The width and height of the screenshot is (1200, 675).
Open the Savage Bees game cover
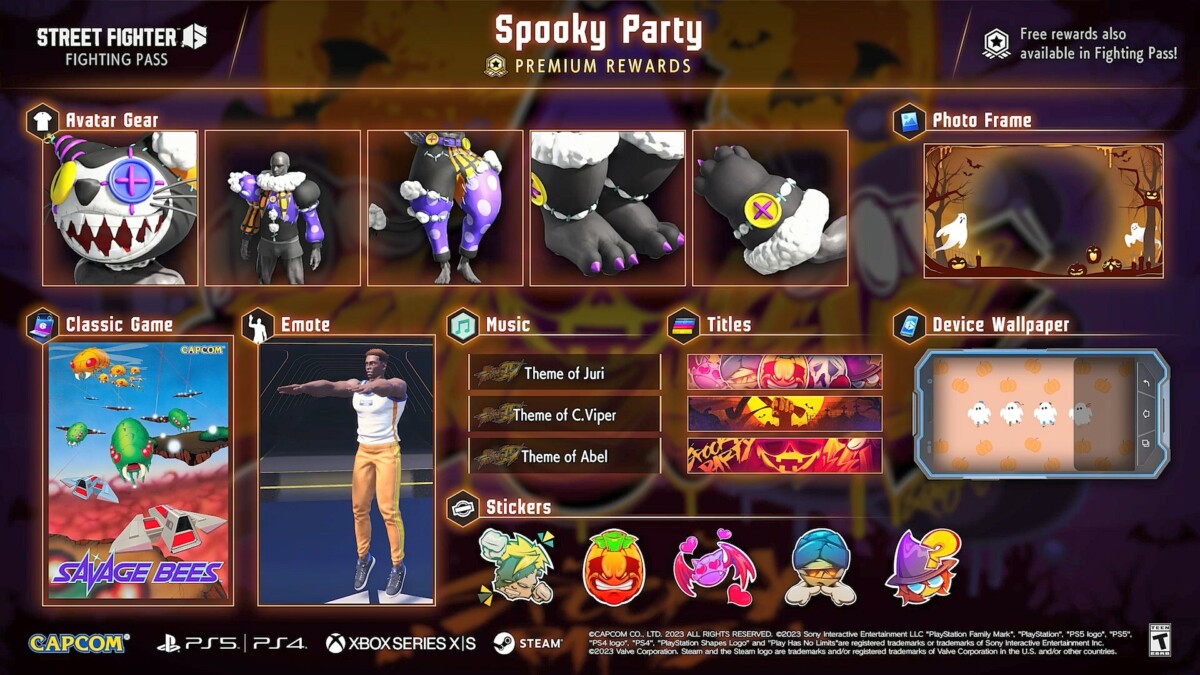(x=138, y=471)
